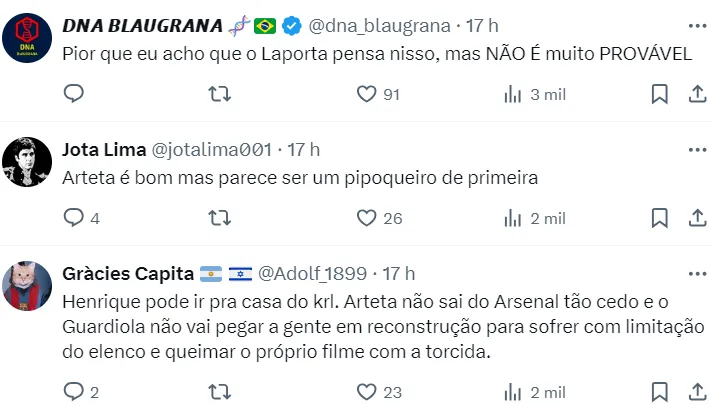Click DNA BLAUGRANA's profile avatar

(x=28, y=38)
